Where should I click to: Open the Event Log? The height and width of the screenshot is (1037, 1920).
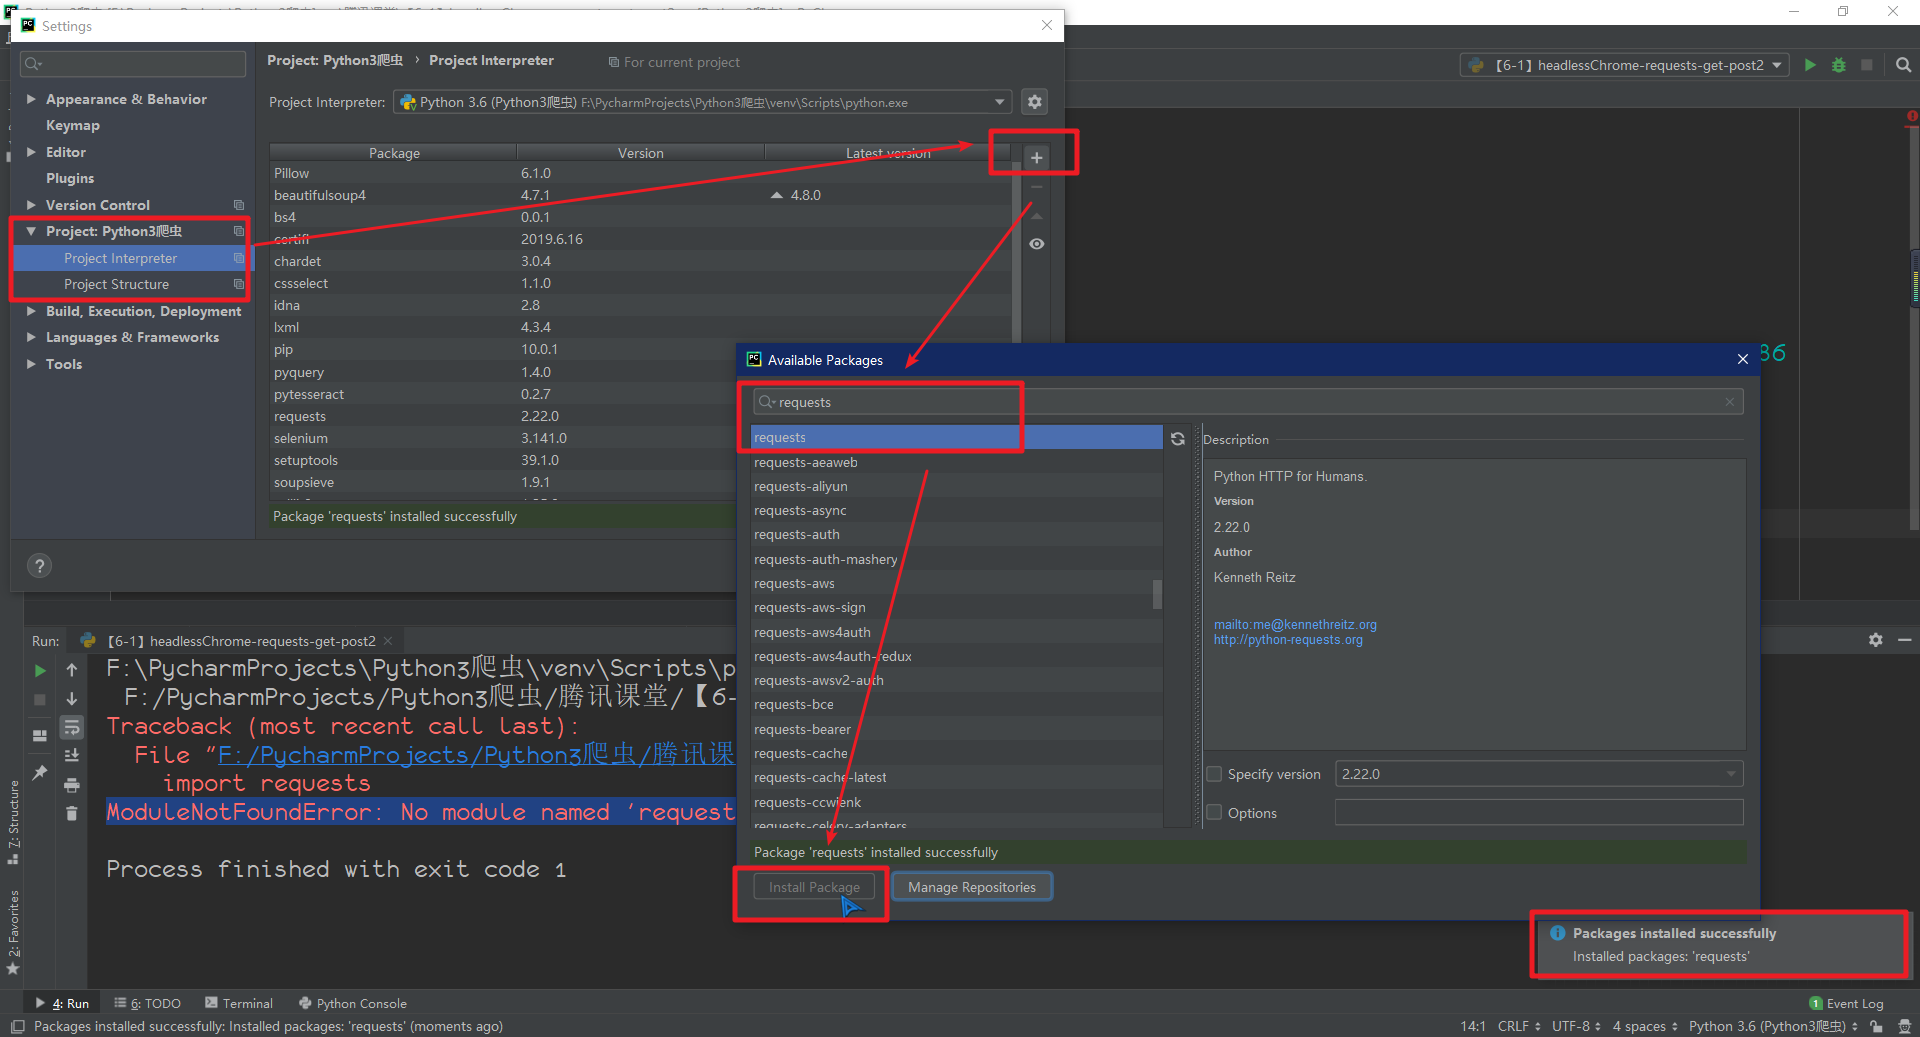(x=1846, y=1003)
